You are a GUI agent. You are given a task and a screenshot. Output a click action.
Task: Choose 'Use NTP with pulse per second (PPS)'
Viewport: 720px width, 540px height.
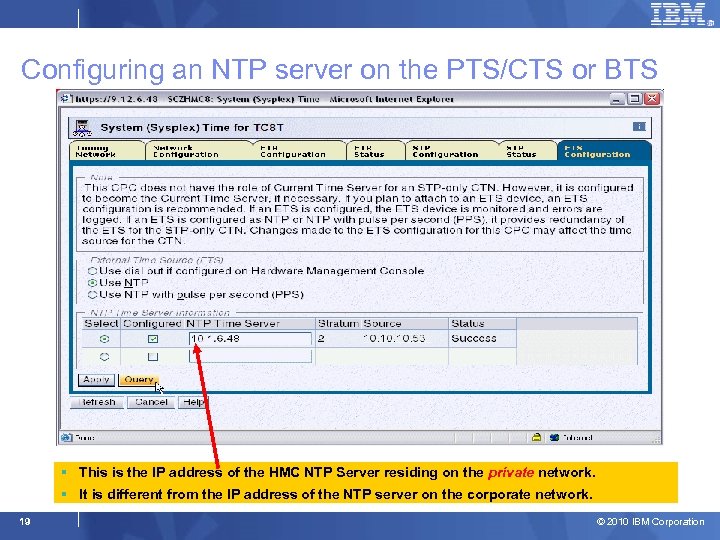tap(92, 295)
